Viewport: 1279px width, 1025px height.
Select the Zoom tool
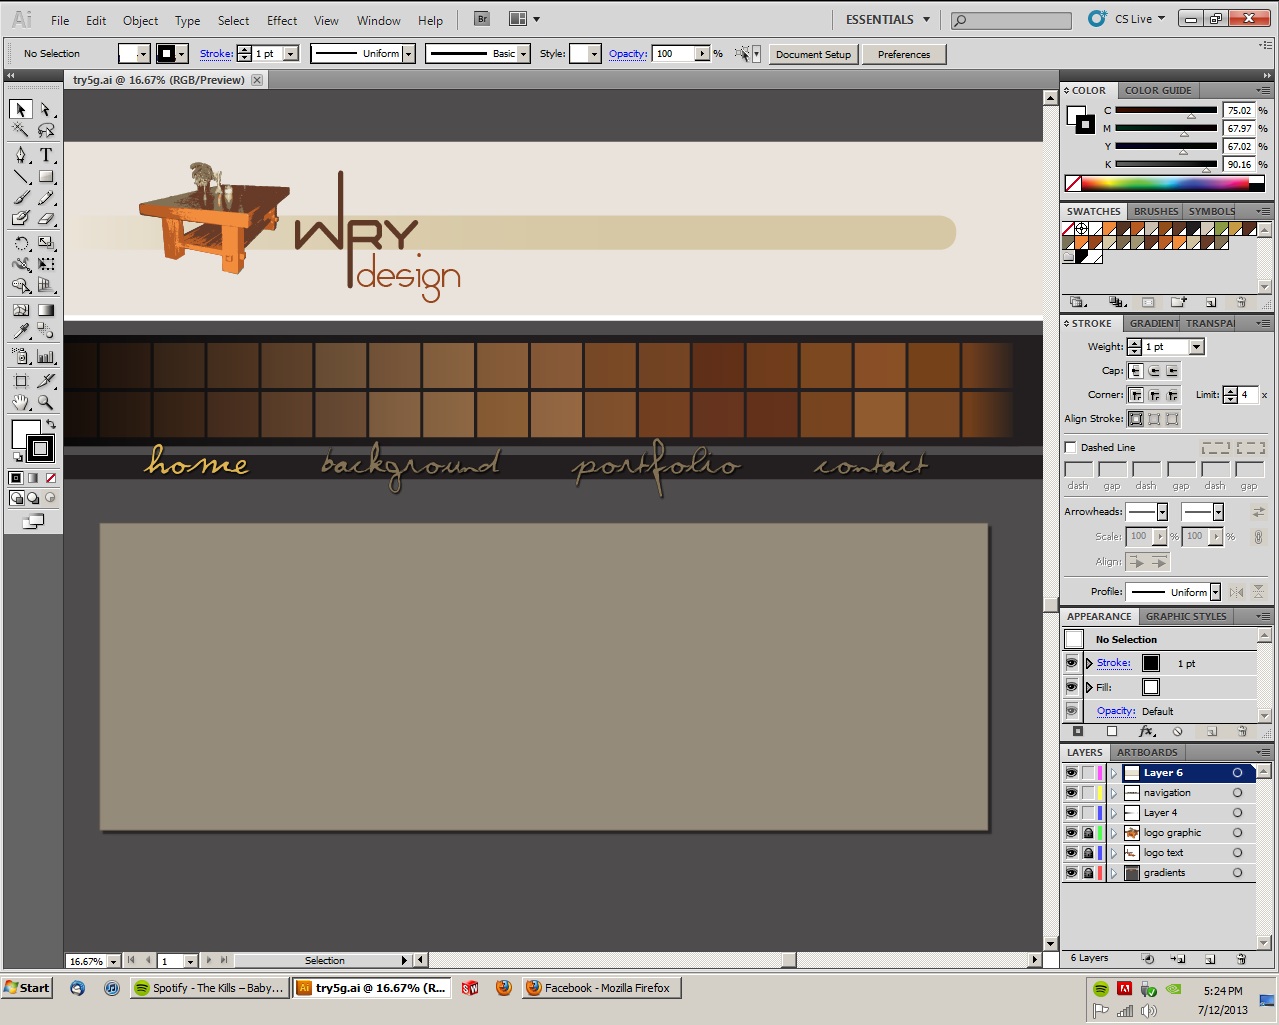pyautogui.click(x=46, y=402)
